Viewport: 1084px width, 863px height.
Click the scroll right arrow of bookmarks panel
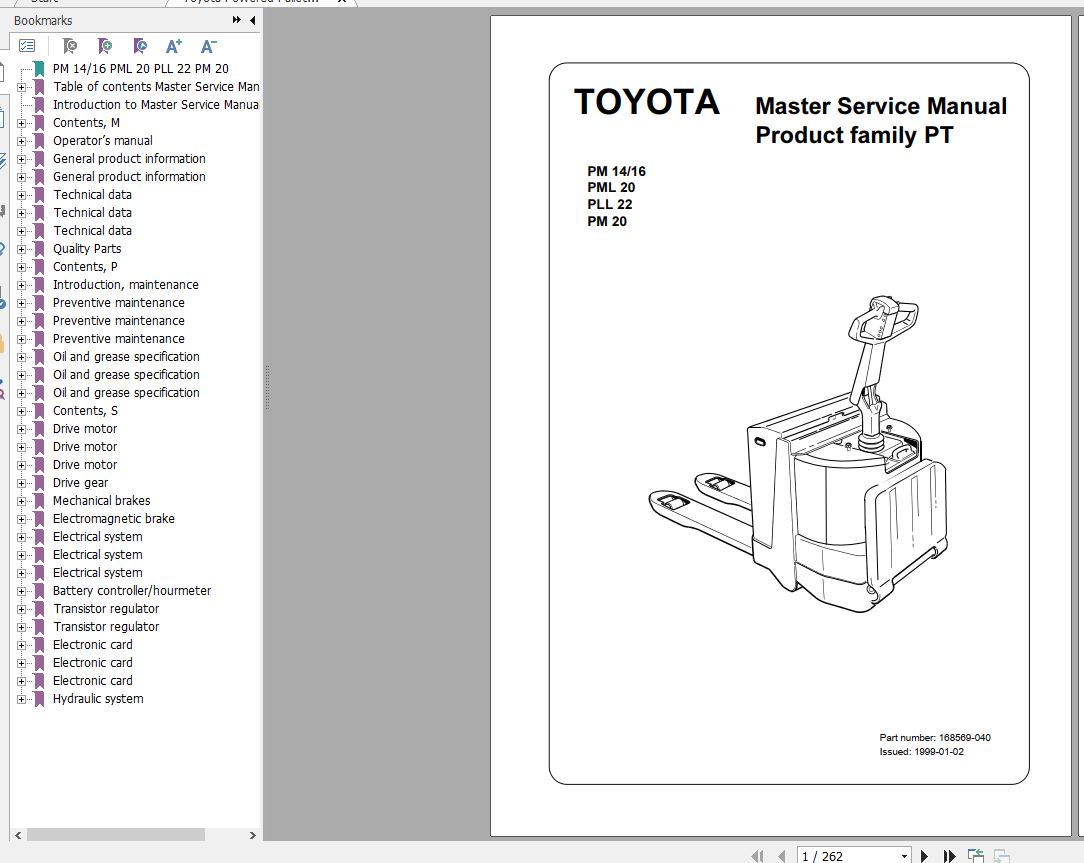[x=252, y=835]
